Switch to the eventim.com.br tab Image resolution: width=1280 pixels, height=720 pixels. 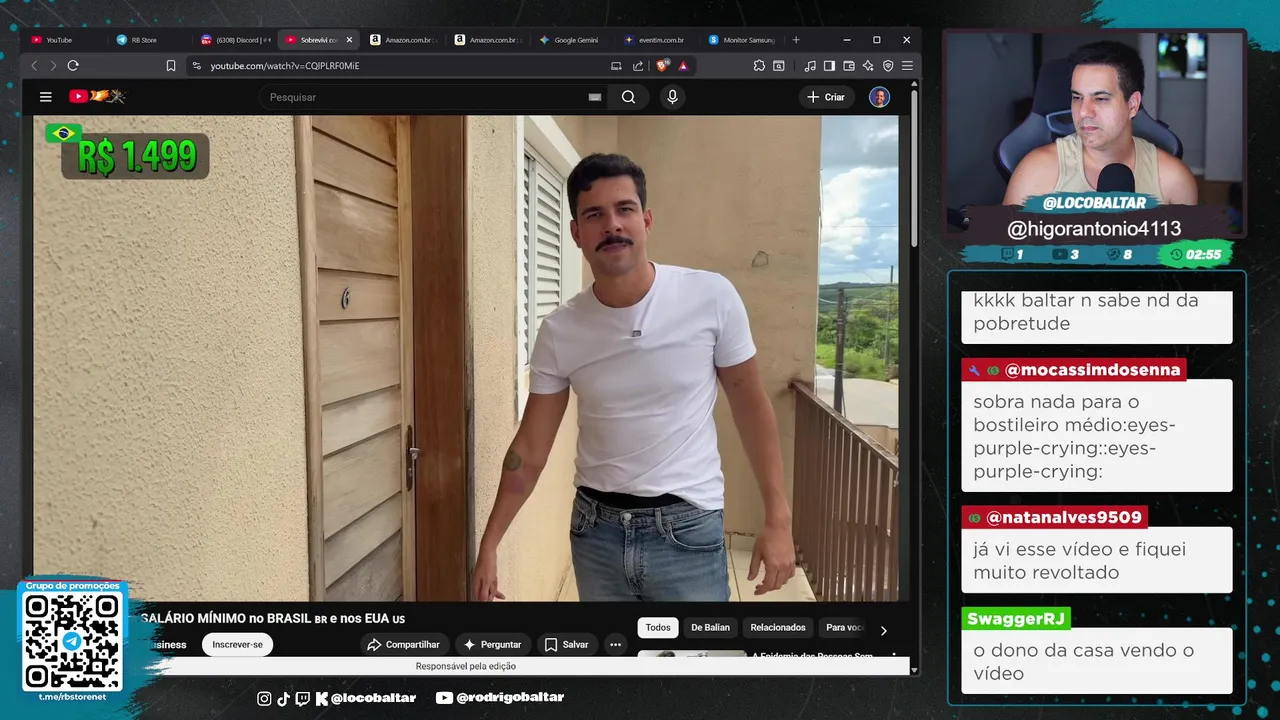658,40
